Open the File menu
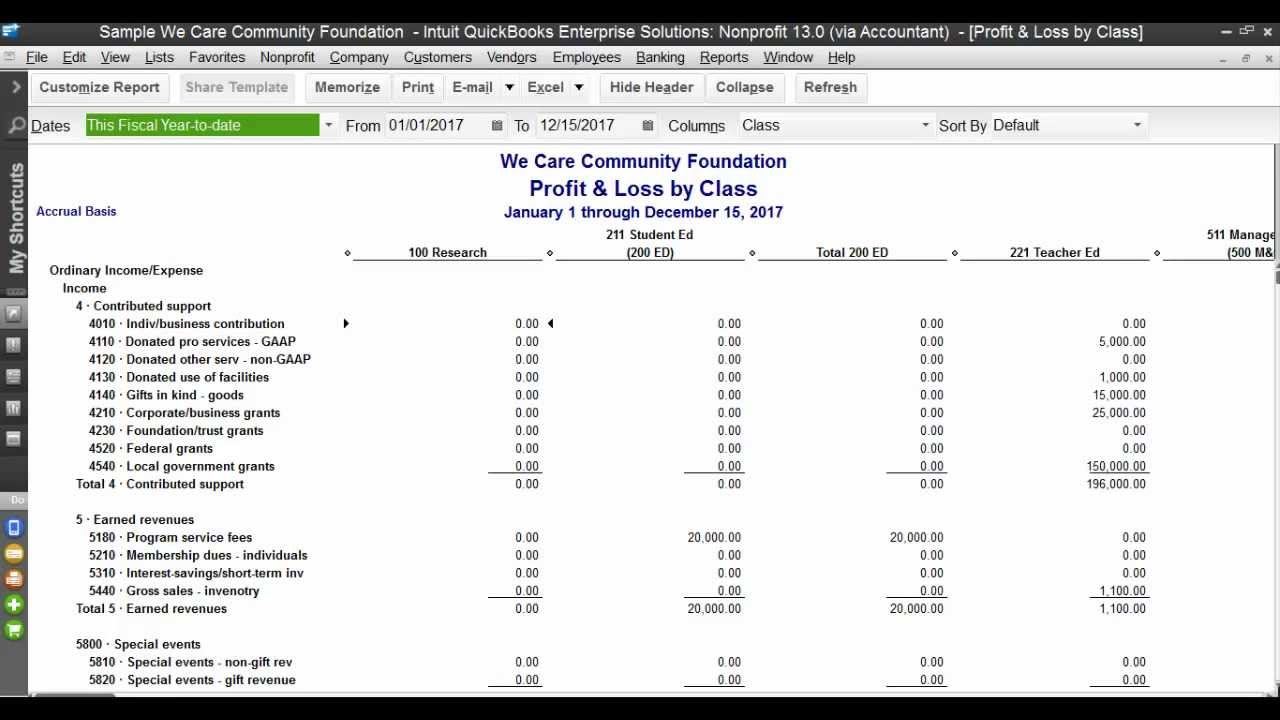This screenshot has width=1280, height=720. click(37, 58)
